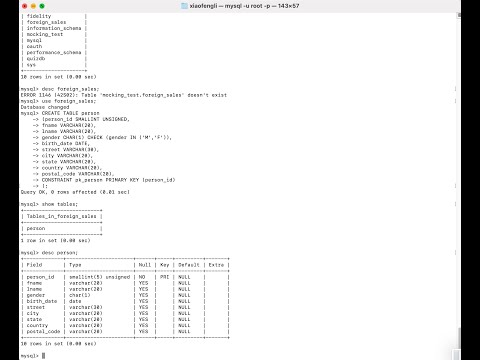Click the 'varchar(30)' type cell
Image resolution: width=480 pixels, height=360 pixels.
point(86,307)
